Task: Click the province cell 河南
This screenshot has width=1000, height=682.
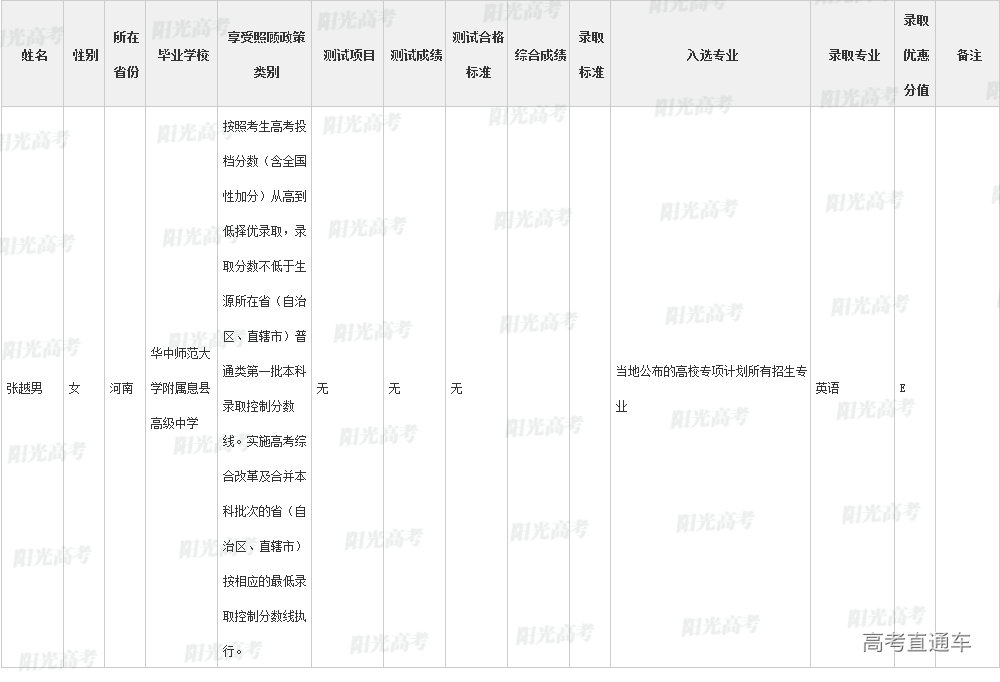Action: (x=121, y=388)
